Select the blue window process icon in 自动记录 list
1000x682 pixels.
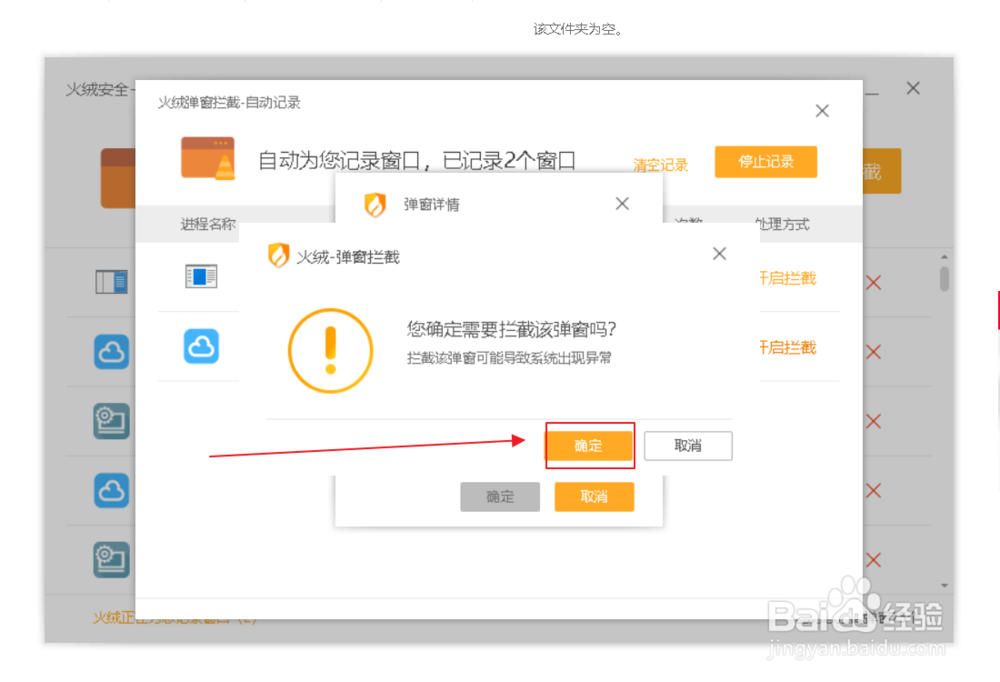point(201,276)
